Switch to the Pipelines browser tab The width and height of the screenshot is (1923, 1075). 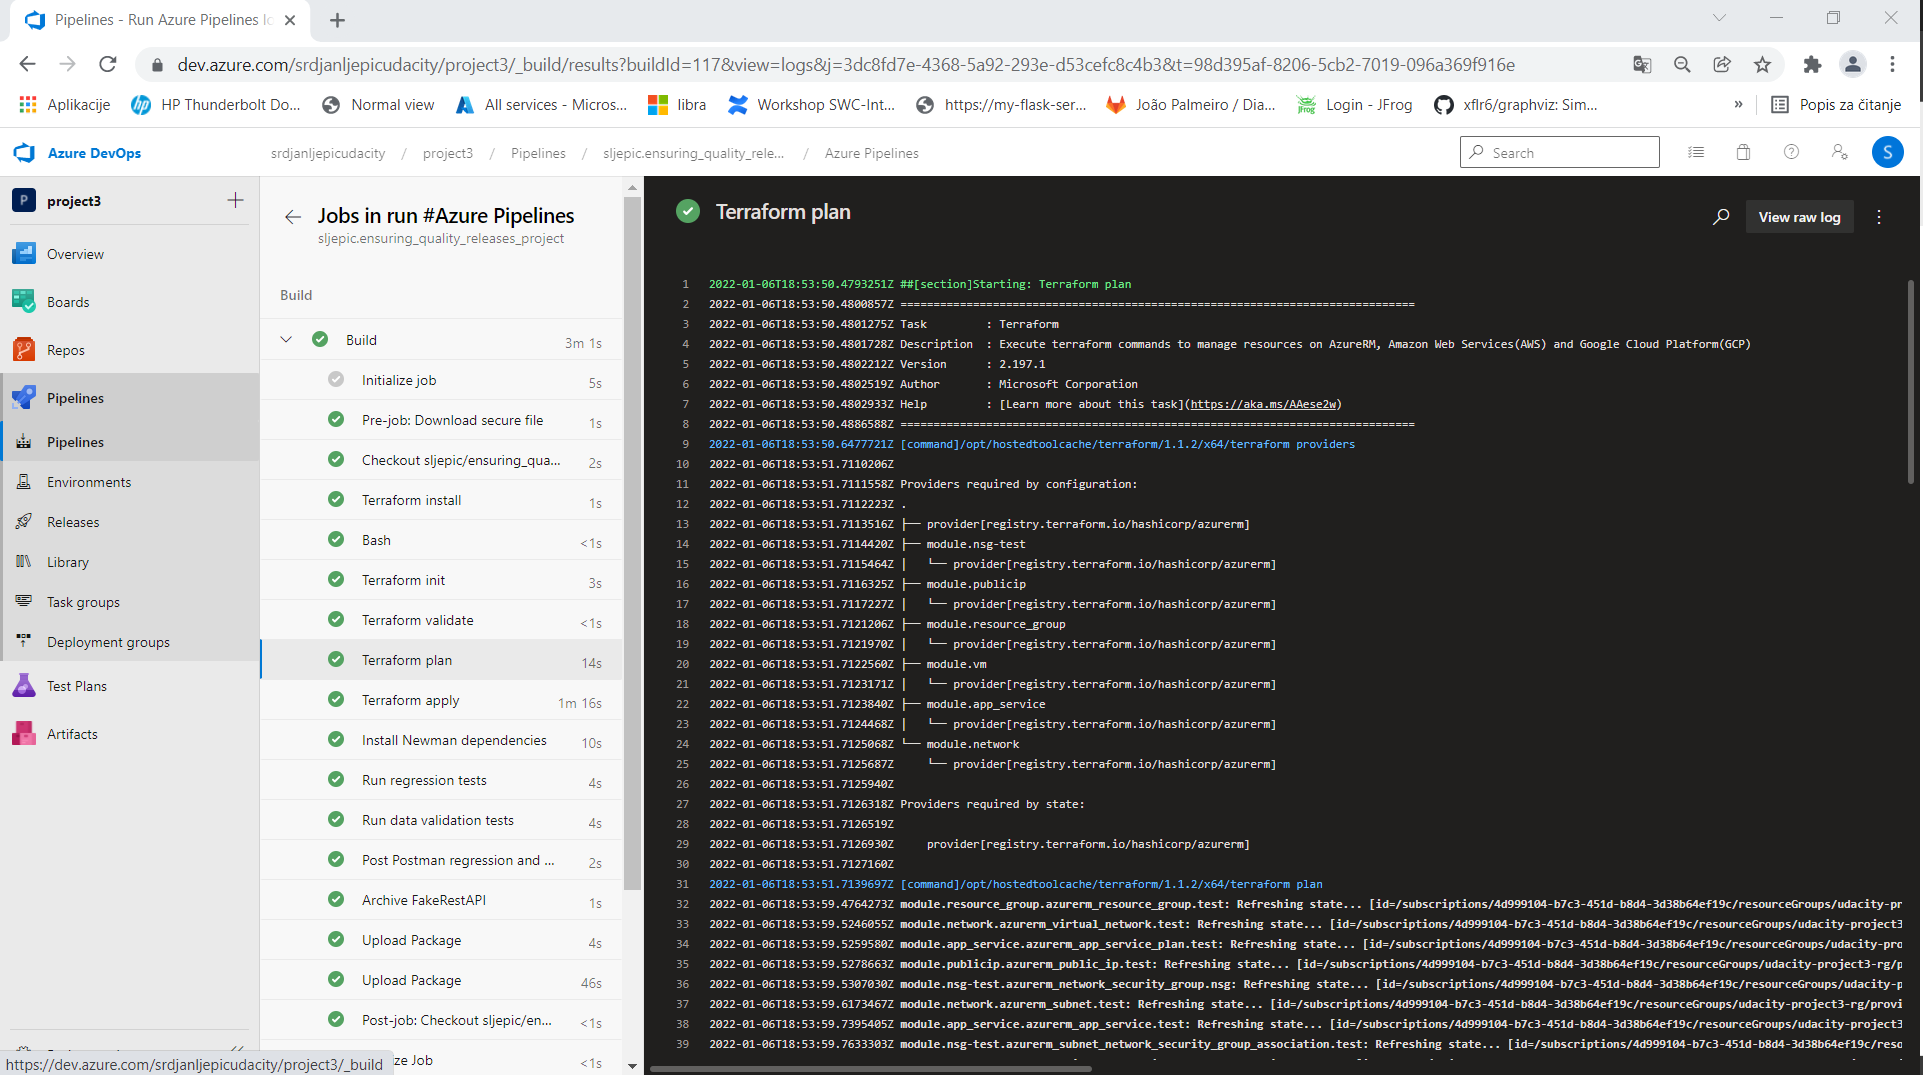[x=150, y=20]
